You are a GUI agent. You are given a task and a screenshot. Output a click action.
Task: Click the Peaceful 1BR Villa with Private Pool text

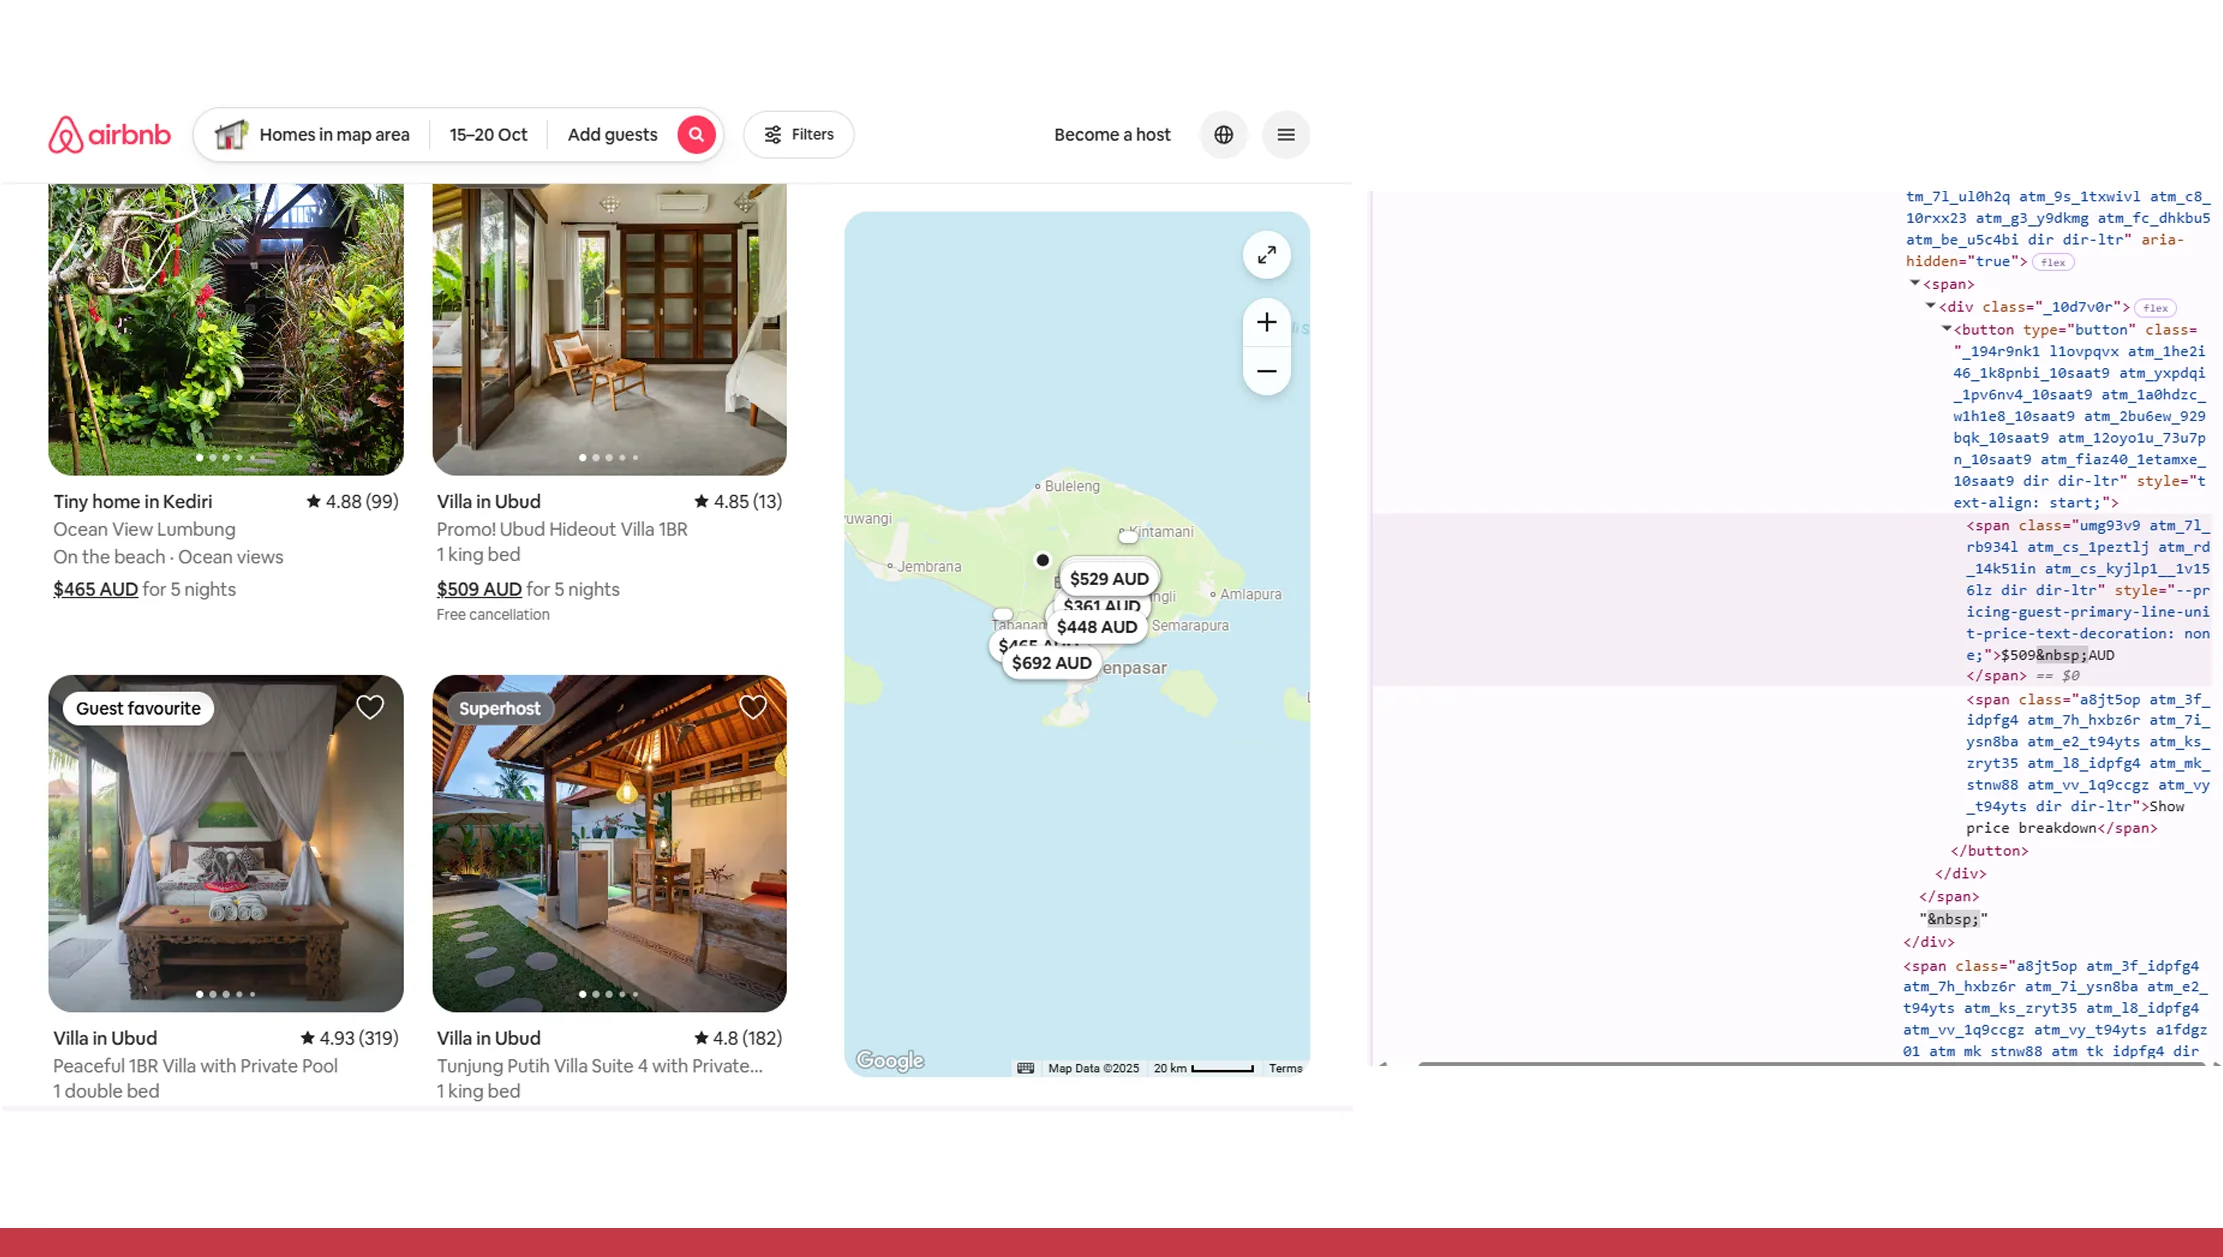(195, 1066)
